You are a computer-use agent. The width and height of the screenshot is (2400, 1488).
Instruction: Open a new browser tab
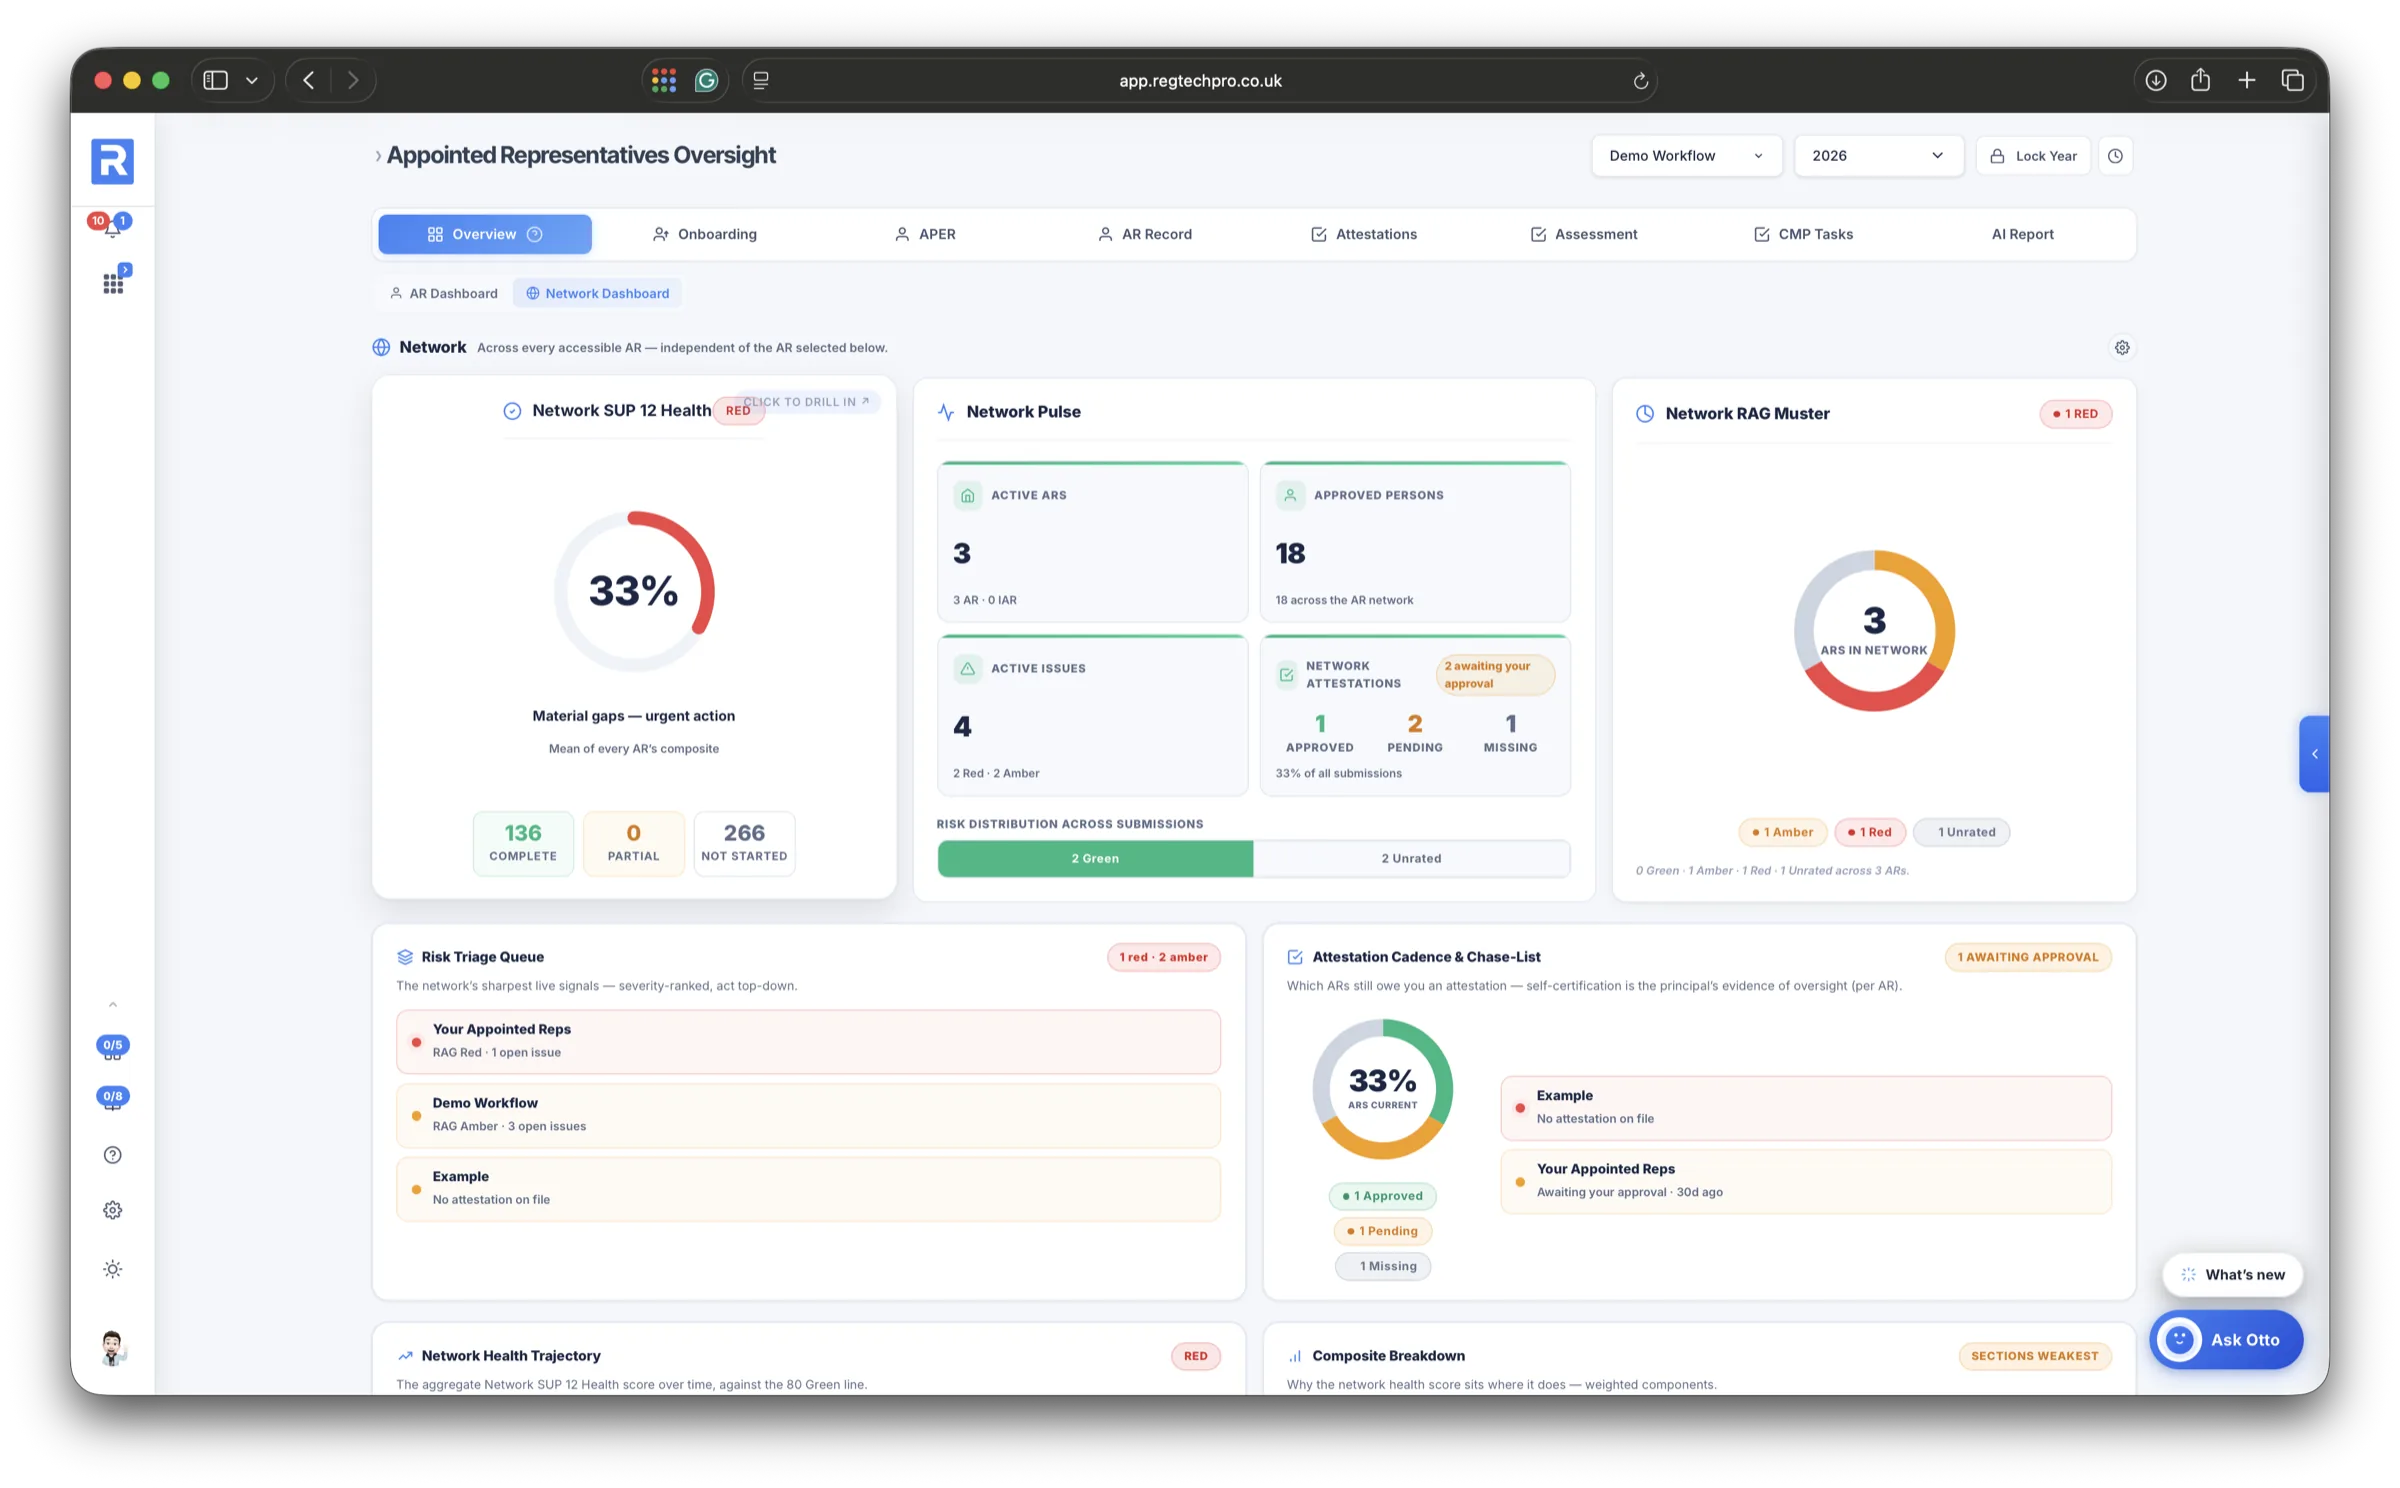point(2247,80)
